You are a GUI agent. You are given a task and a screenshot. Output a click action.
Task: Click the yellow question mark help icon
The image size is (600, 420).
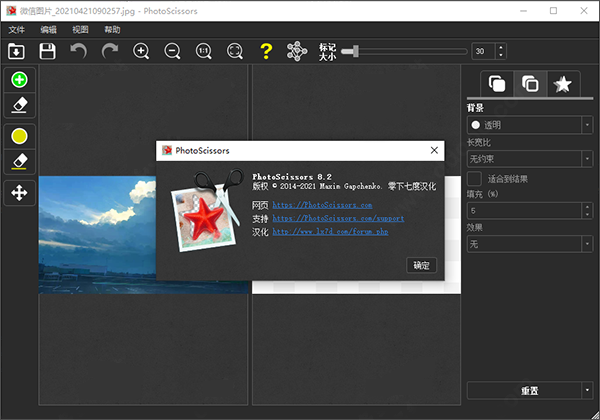point(265,51)
